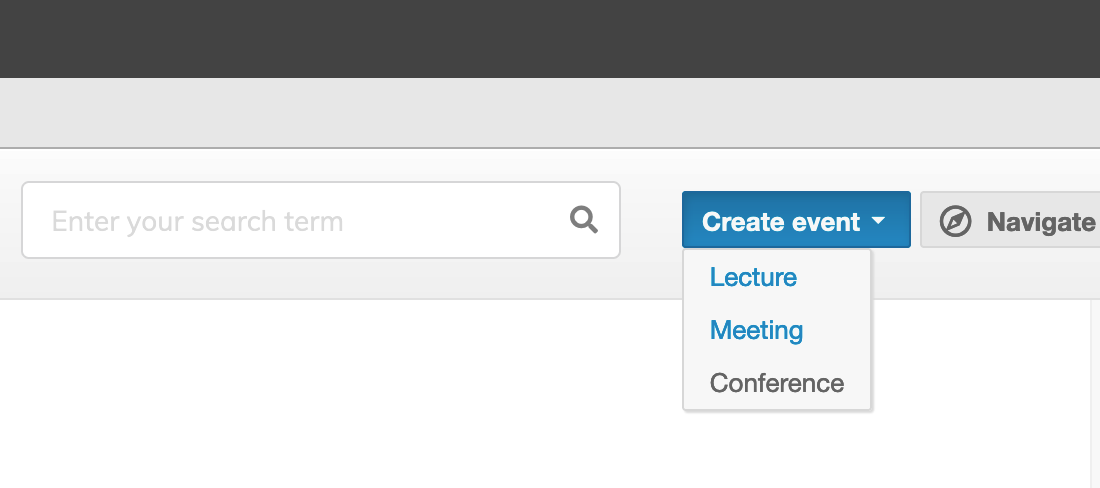Click empty white page area below search
This screenshot has height=488, width=1100.
[337, 393]
